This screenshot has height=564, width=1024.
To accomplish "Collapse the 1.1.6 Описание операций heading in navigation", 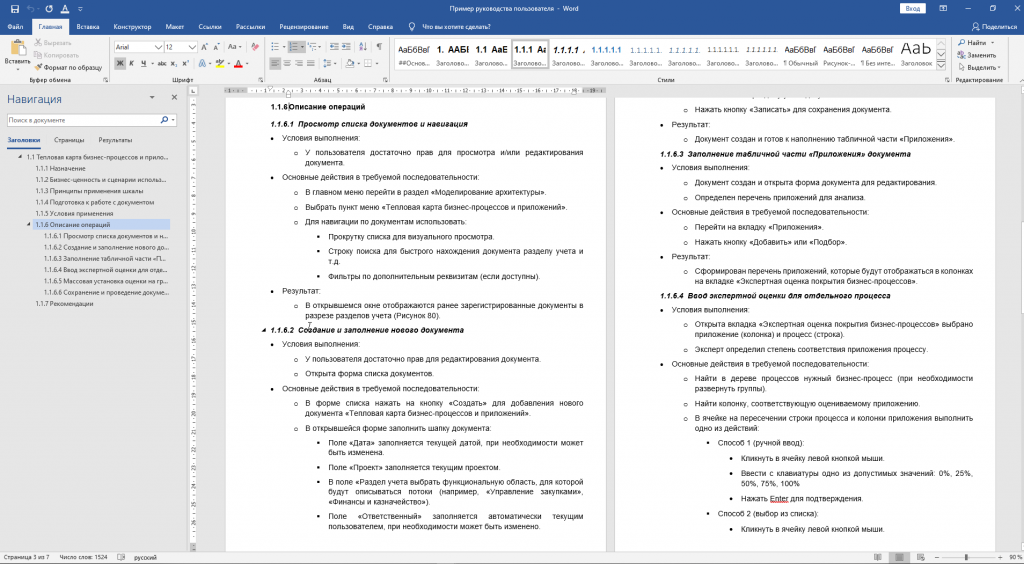I will [28, 225].
